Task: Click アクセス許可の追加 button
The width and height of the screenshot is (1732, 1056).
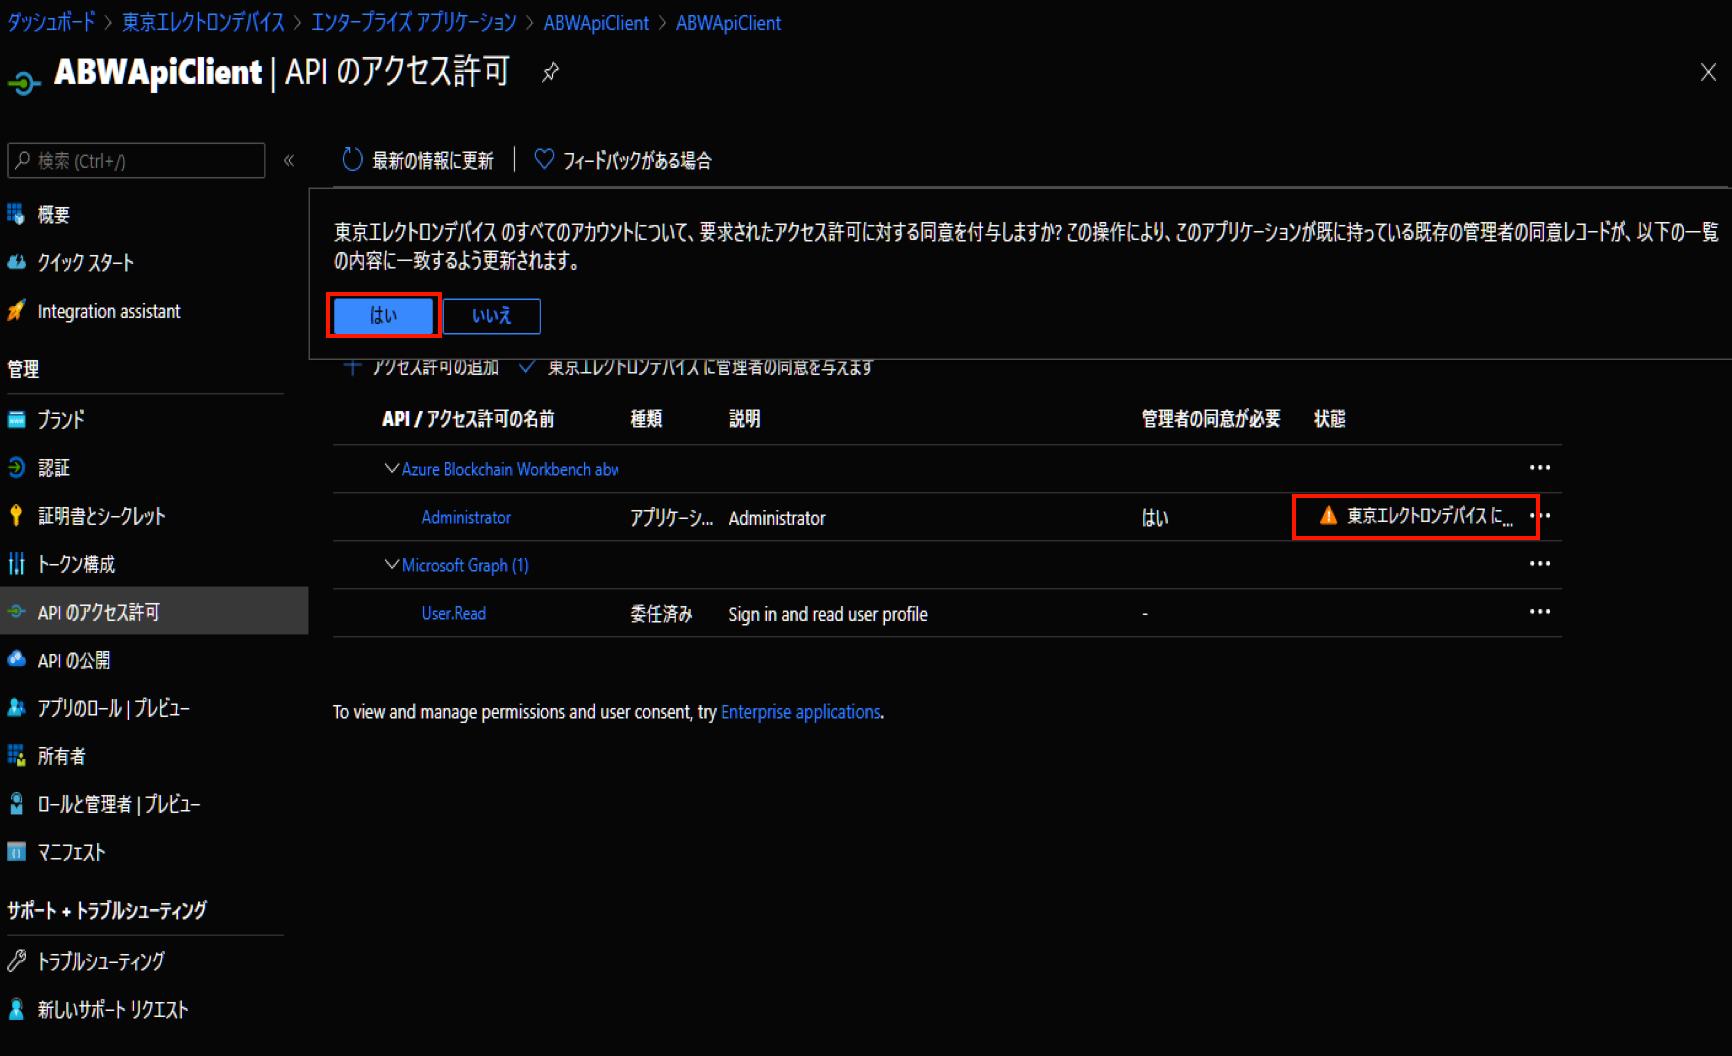Action: pos(421,368)
